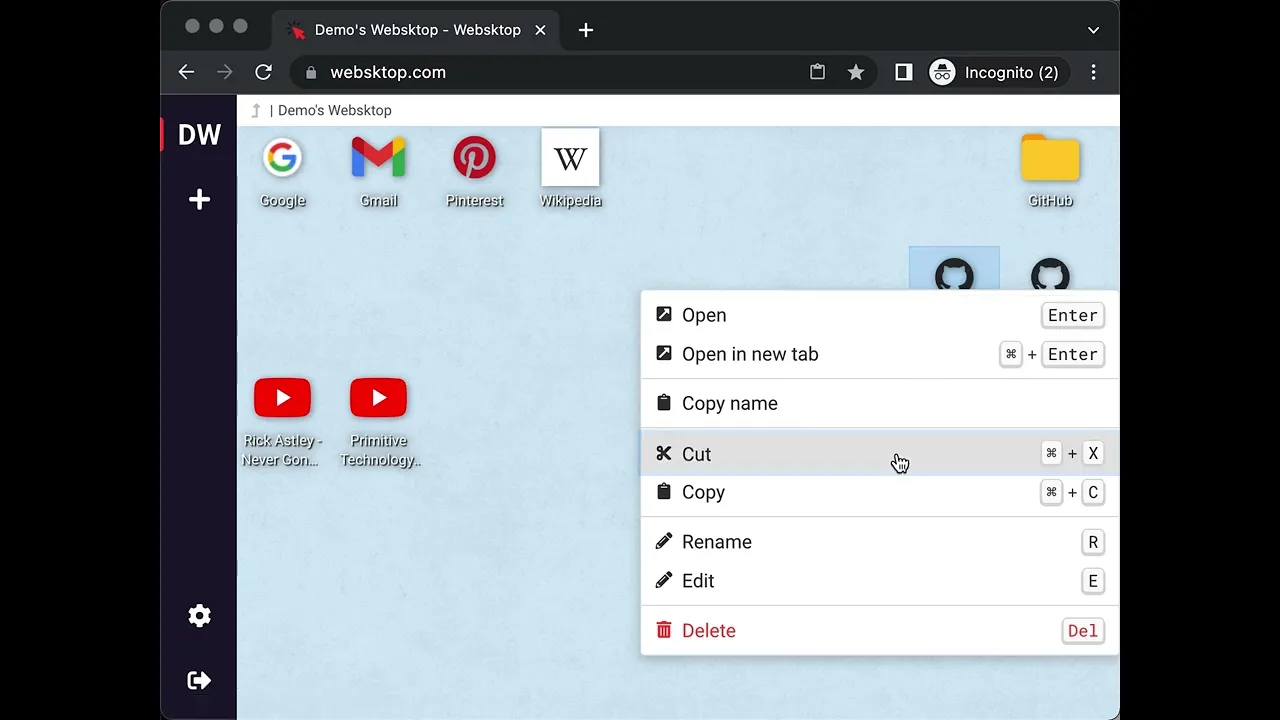Open the Pinterest shortcut icon
1280x720 pixels.
pyautogui.click(x=474, y=158)
